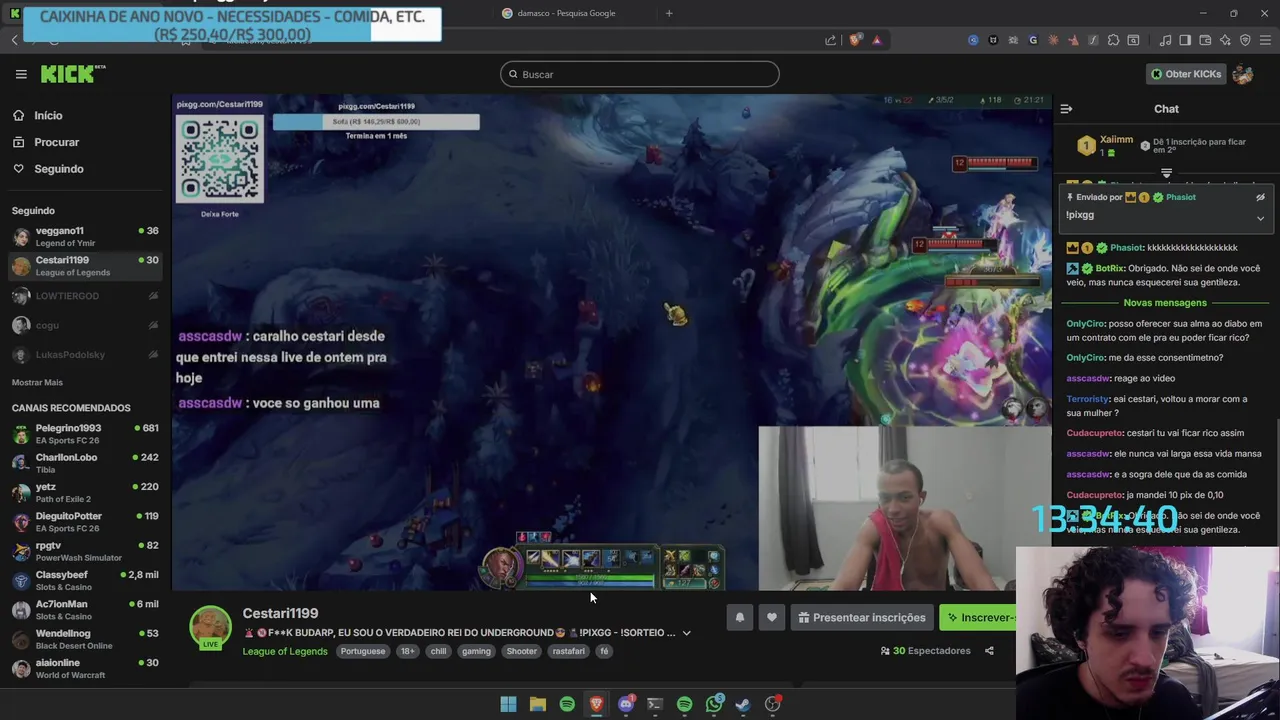Open Brave Shields lion icon

pos(855,40)
